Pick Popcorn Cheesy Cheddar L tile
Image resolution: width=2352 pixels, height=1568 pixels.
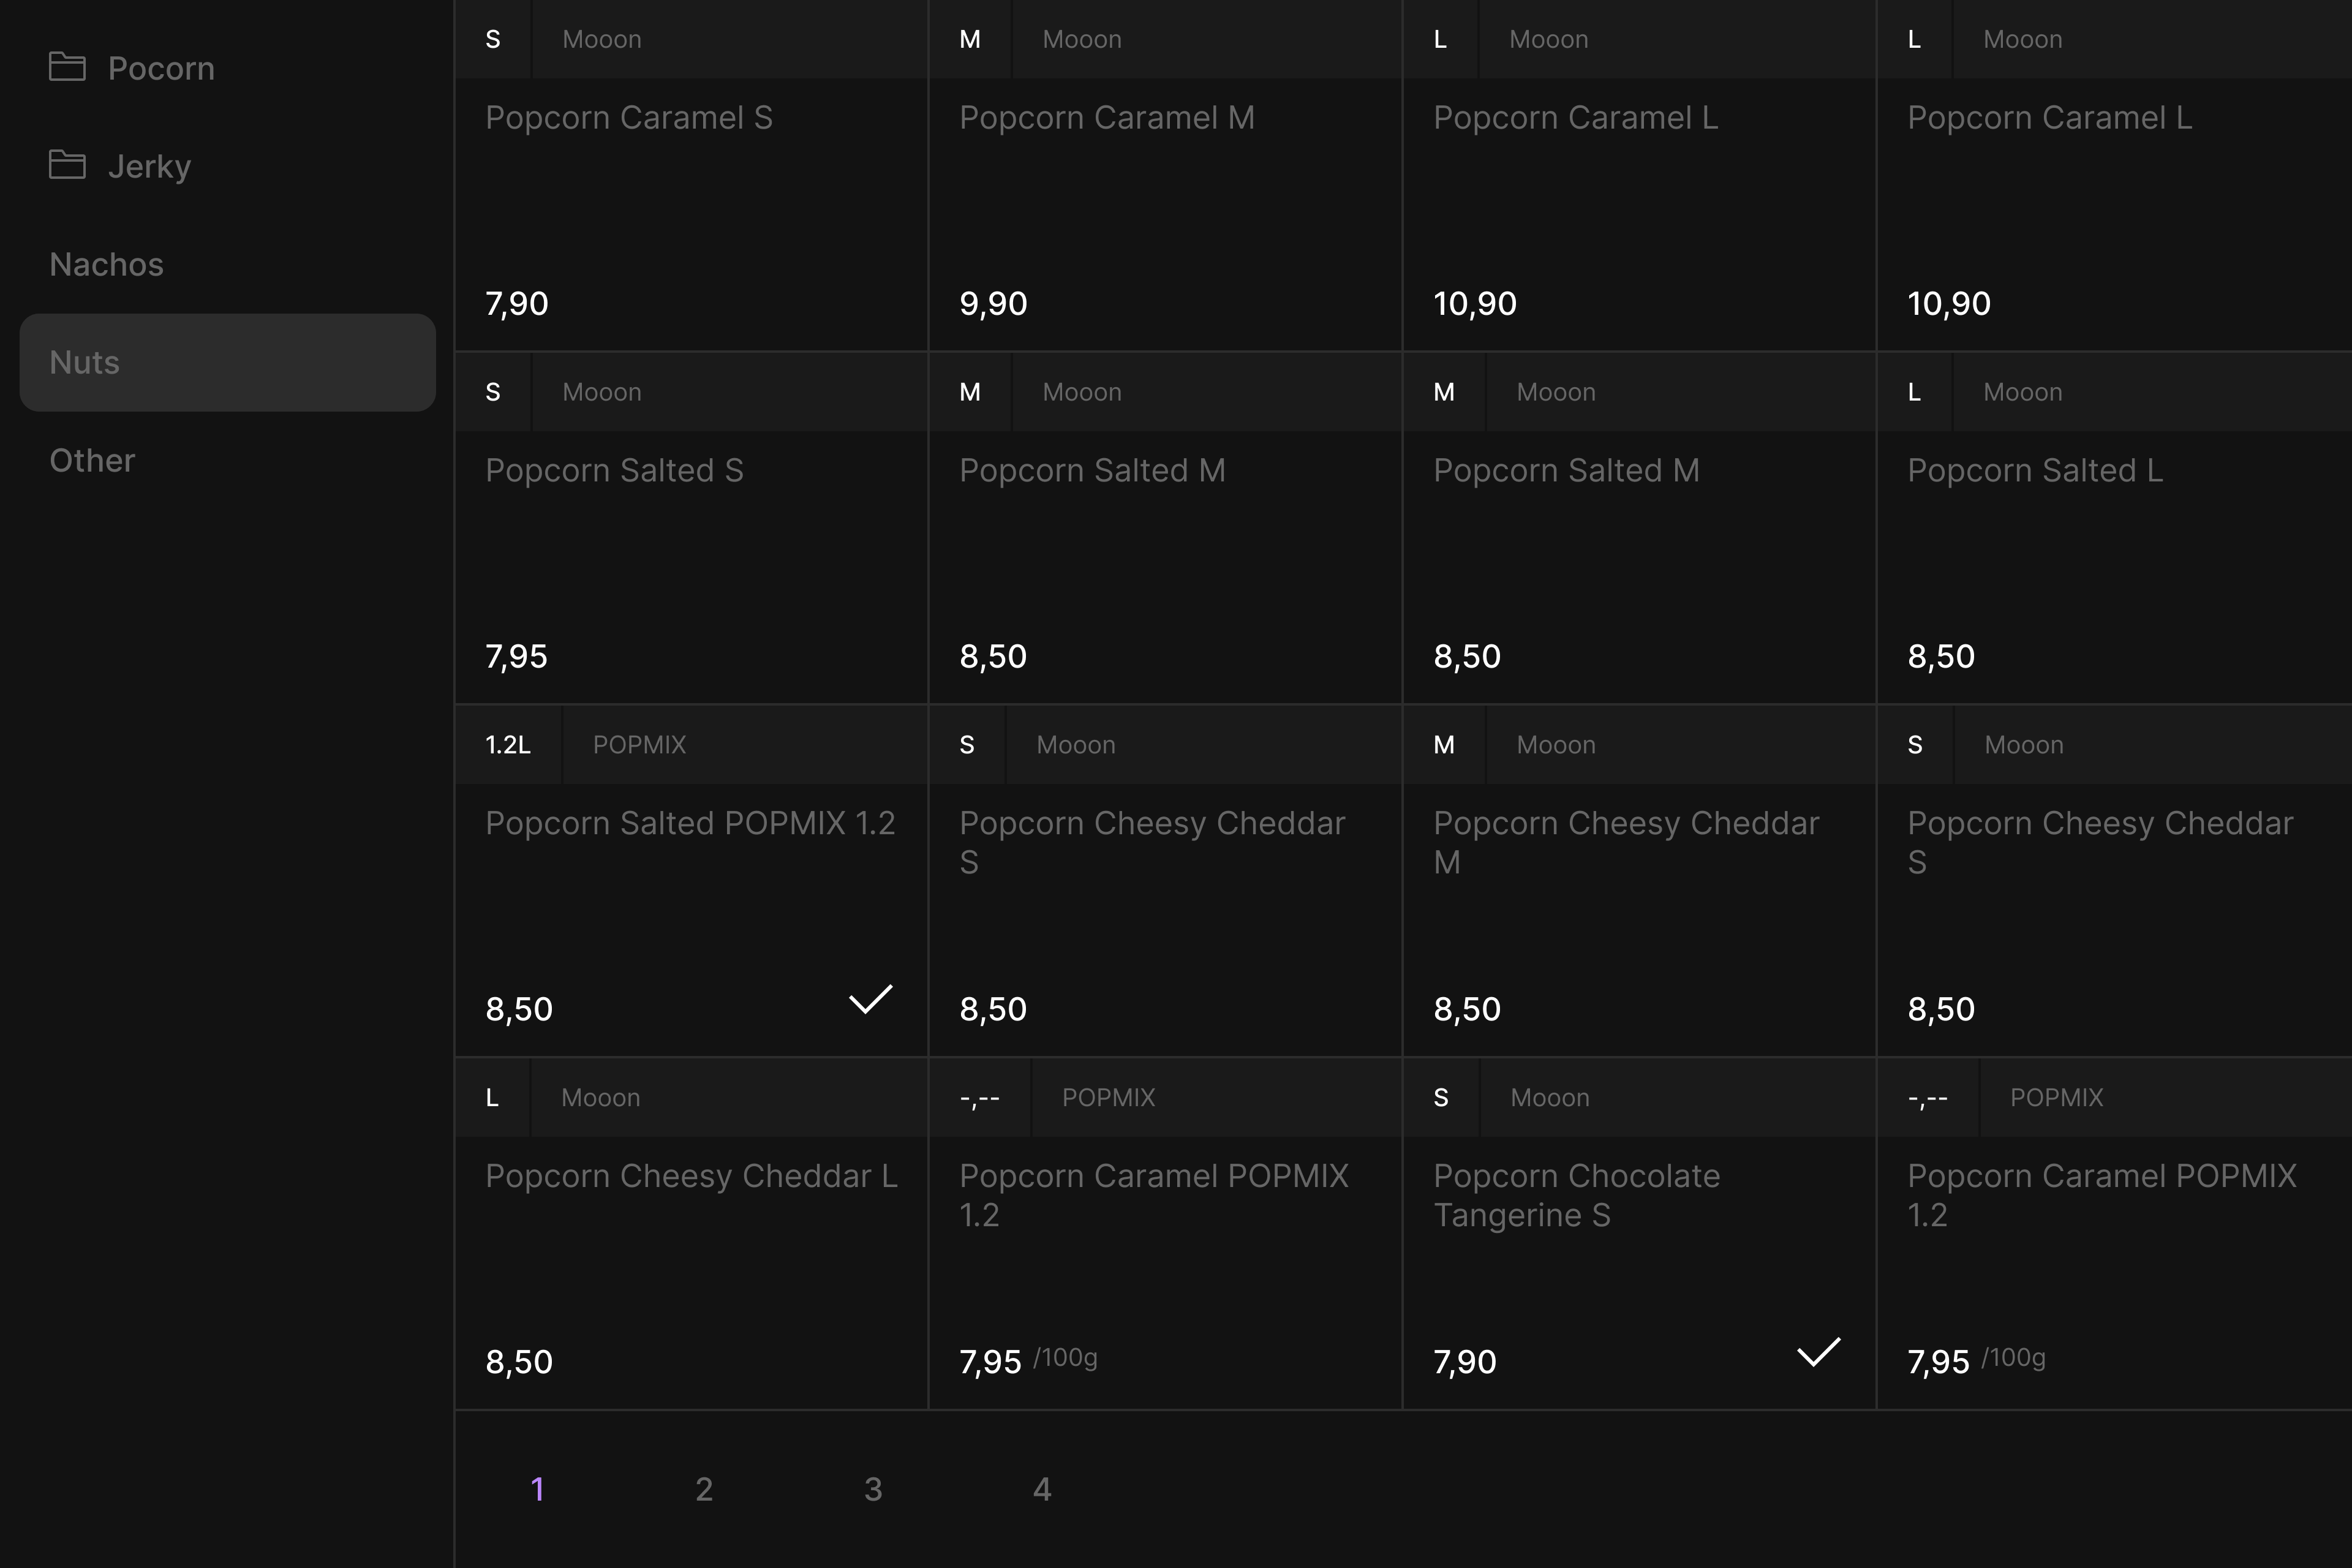tap(690, 1250)
